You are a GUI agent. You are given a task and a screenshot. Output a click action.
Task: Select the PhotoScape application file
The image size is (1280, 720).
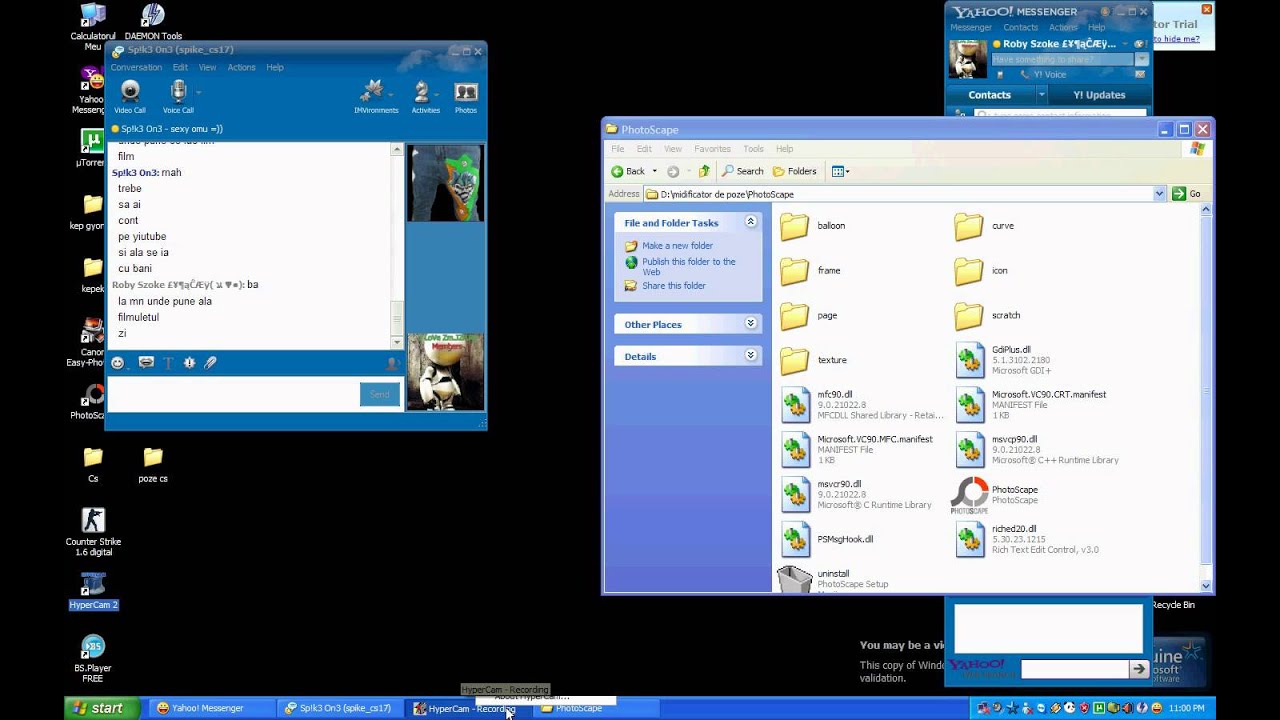(x=996, y=495)
